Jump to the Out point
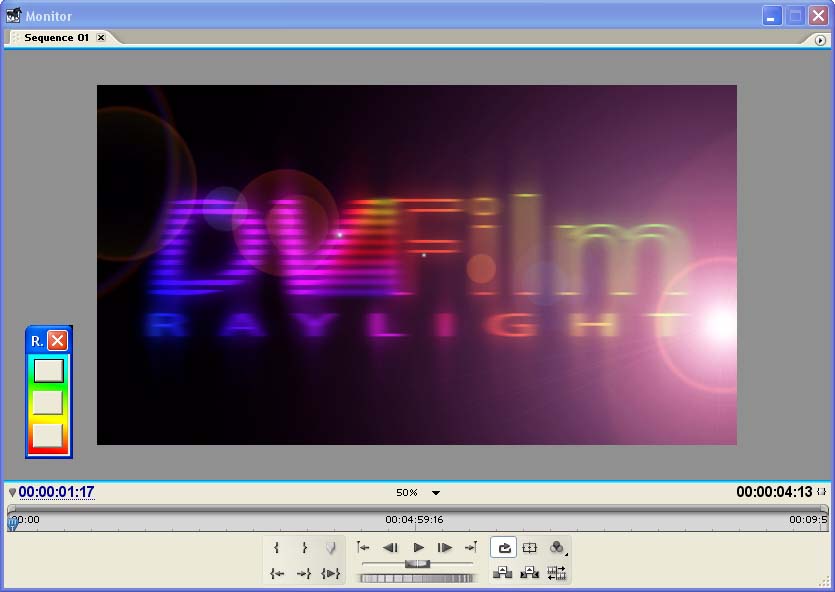 coord(304,573)
